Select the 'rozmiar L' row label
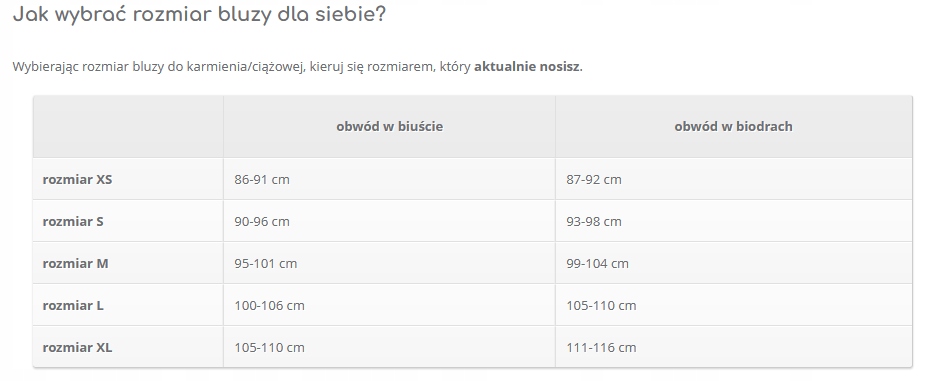The width and height of the screenshot is (929, 381). point(73,305)
